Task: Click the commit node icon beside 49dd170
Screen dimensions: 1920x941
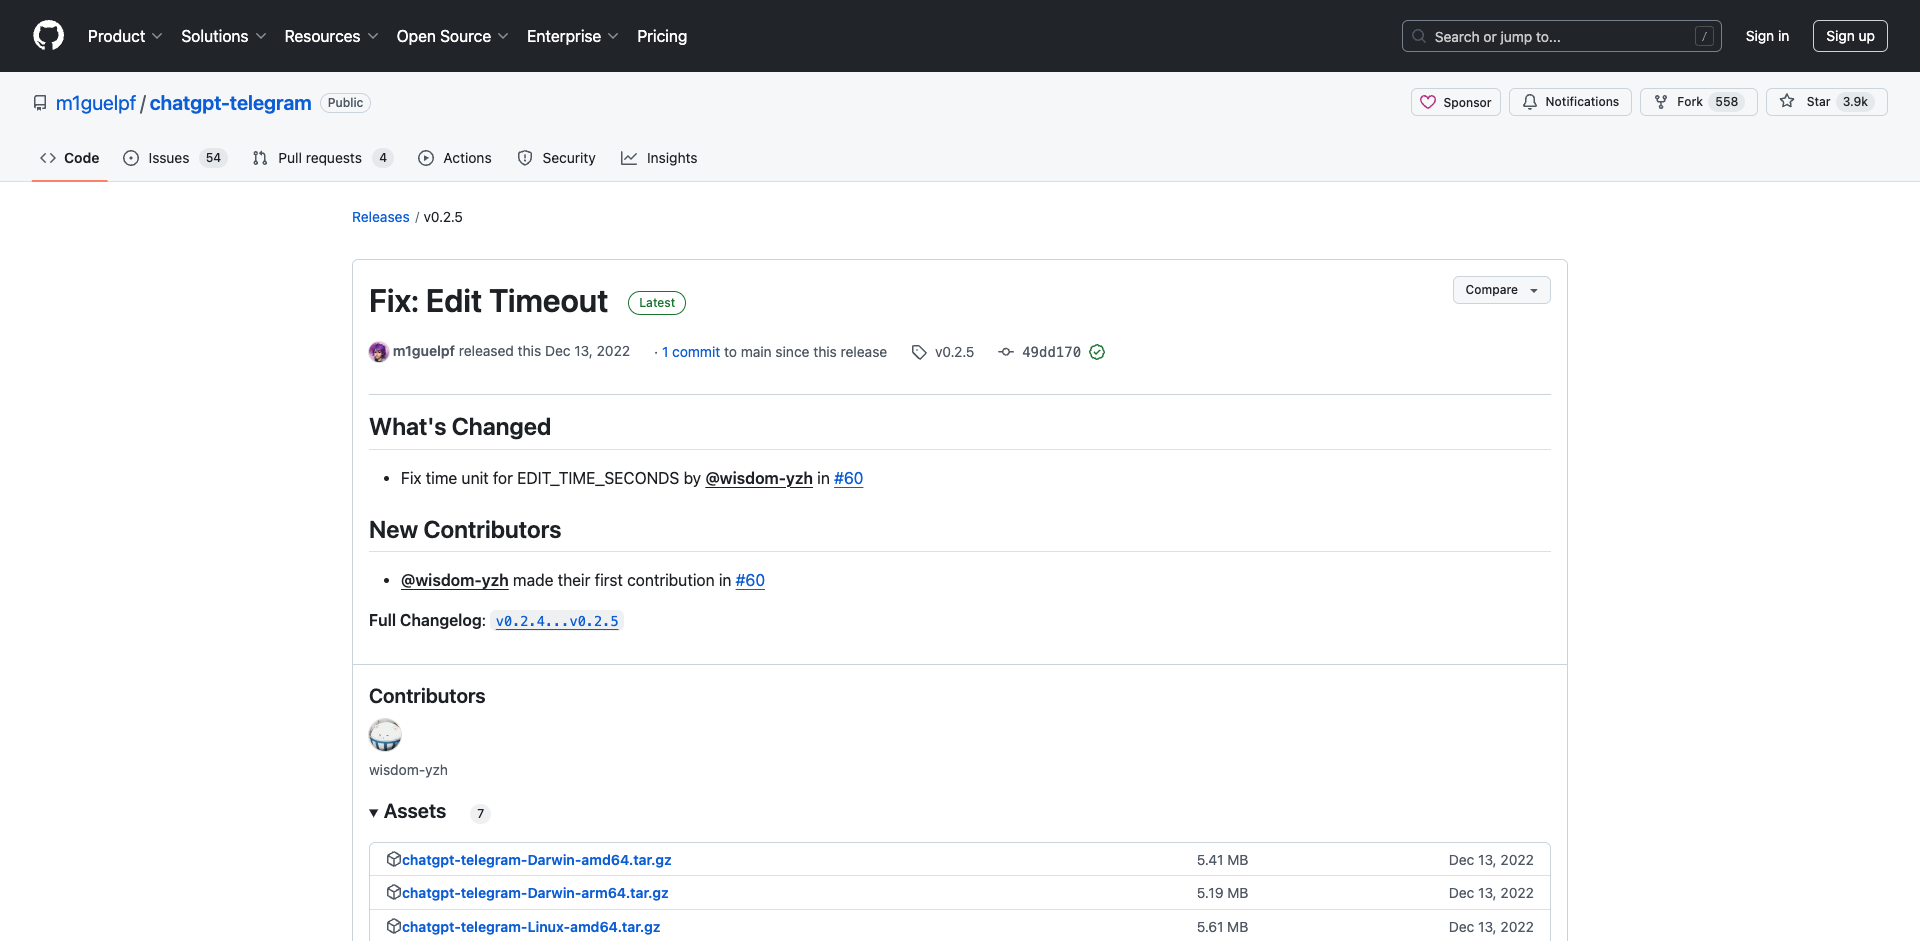Action: (1006, 352)
